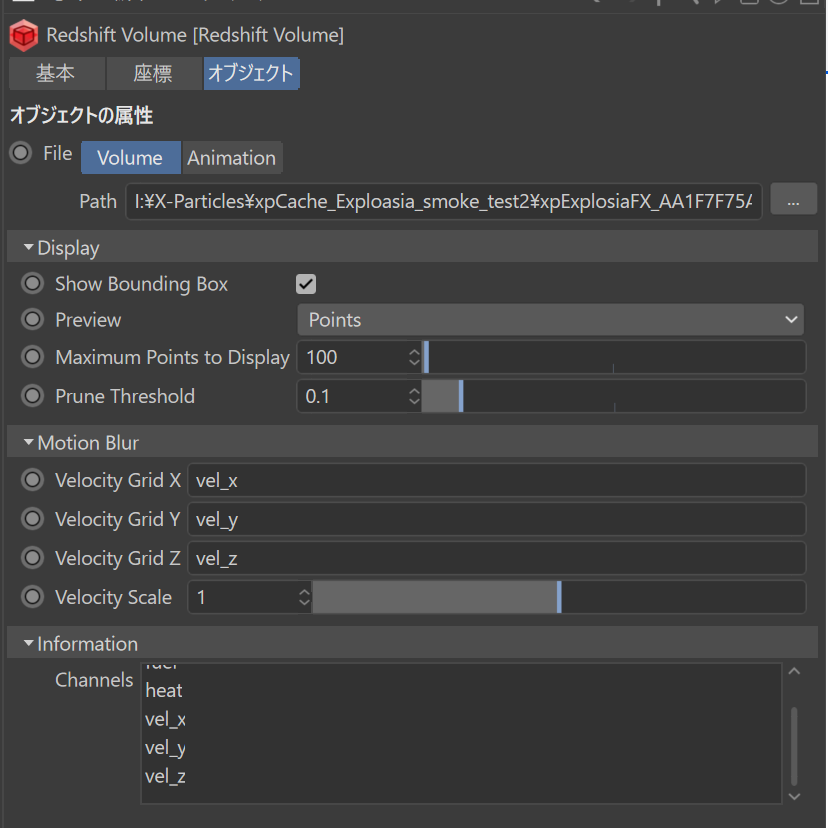Toggle keyframe dot for Velocity Grid X
The width and height of the screenshot is (828, 828).
coord(32,480)
